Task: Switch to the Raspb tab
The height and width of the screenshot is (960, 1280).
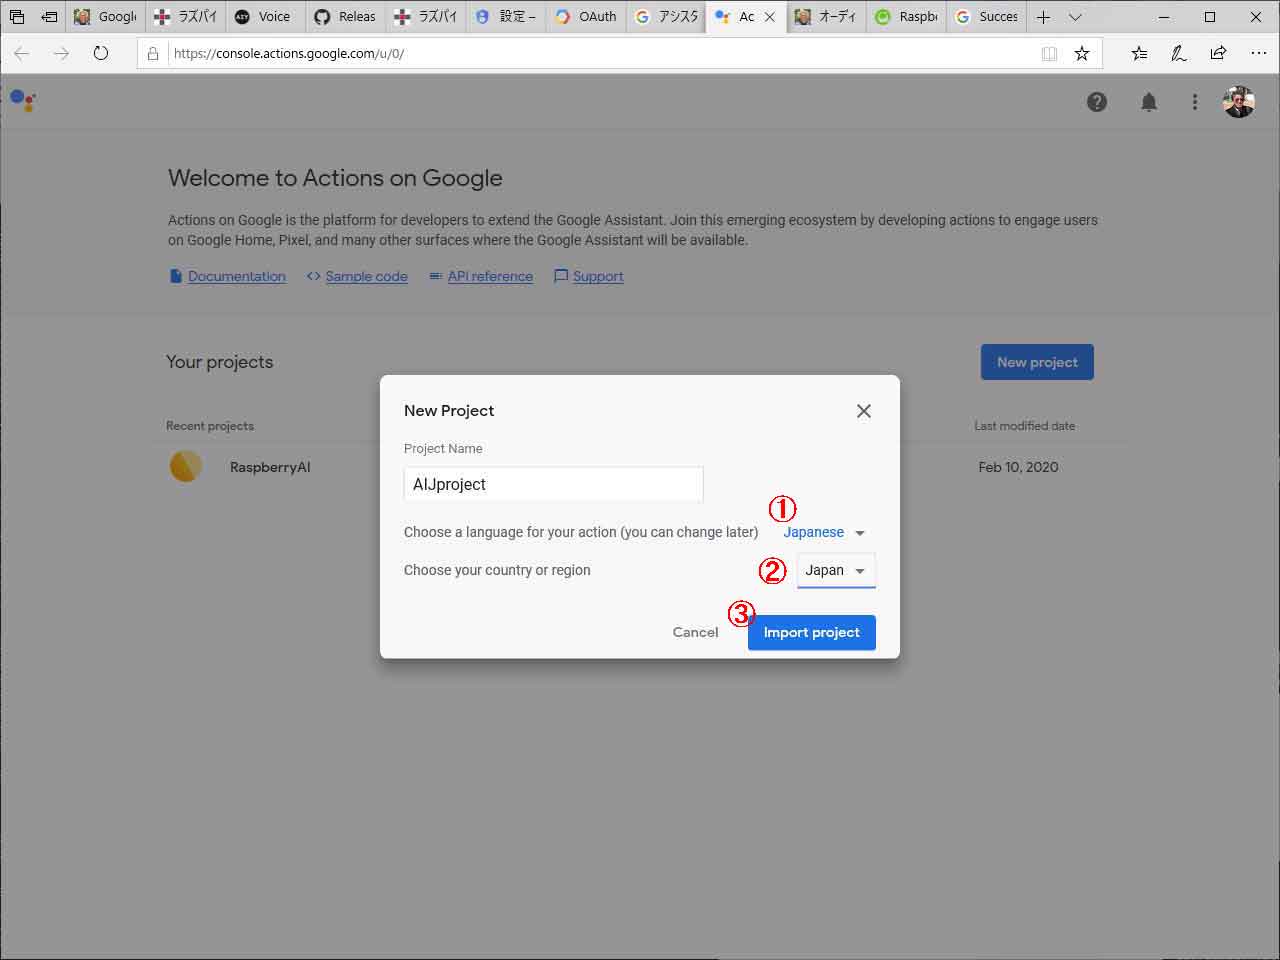Action: [x=906, y=17]
